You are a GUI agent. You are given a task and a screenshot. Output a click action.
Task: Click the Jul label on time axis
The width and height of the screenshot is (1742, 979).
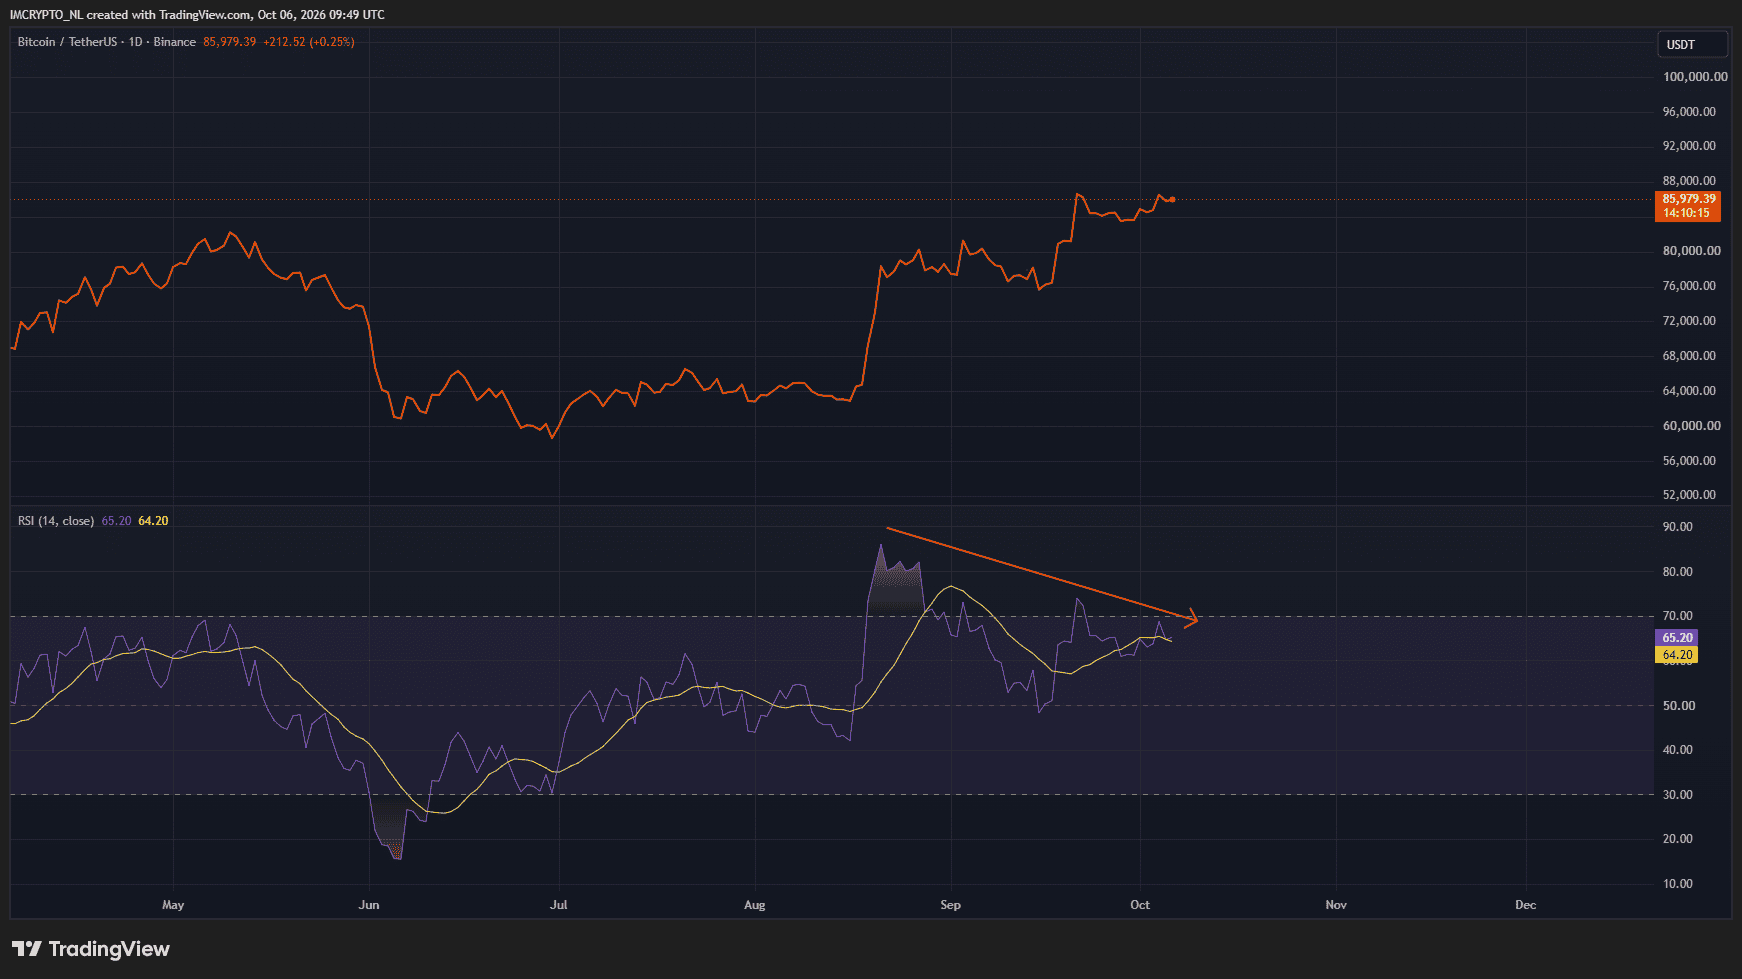click(x=558, y=905)
